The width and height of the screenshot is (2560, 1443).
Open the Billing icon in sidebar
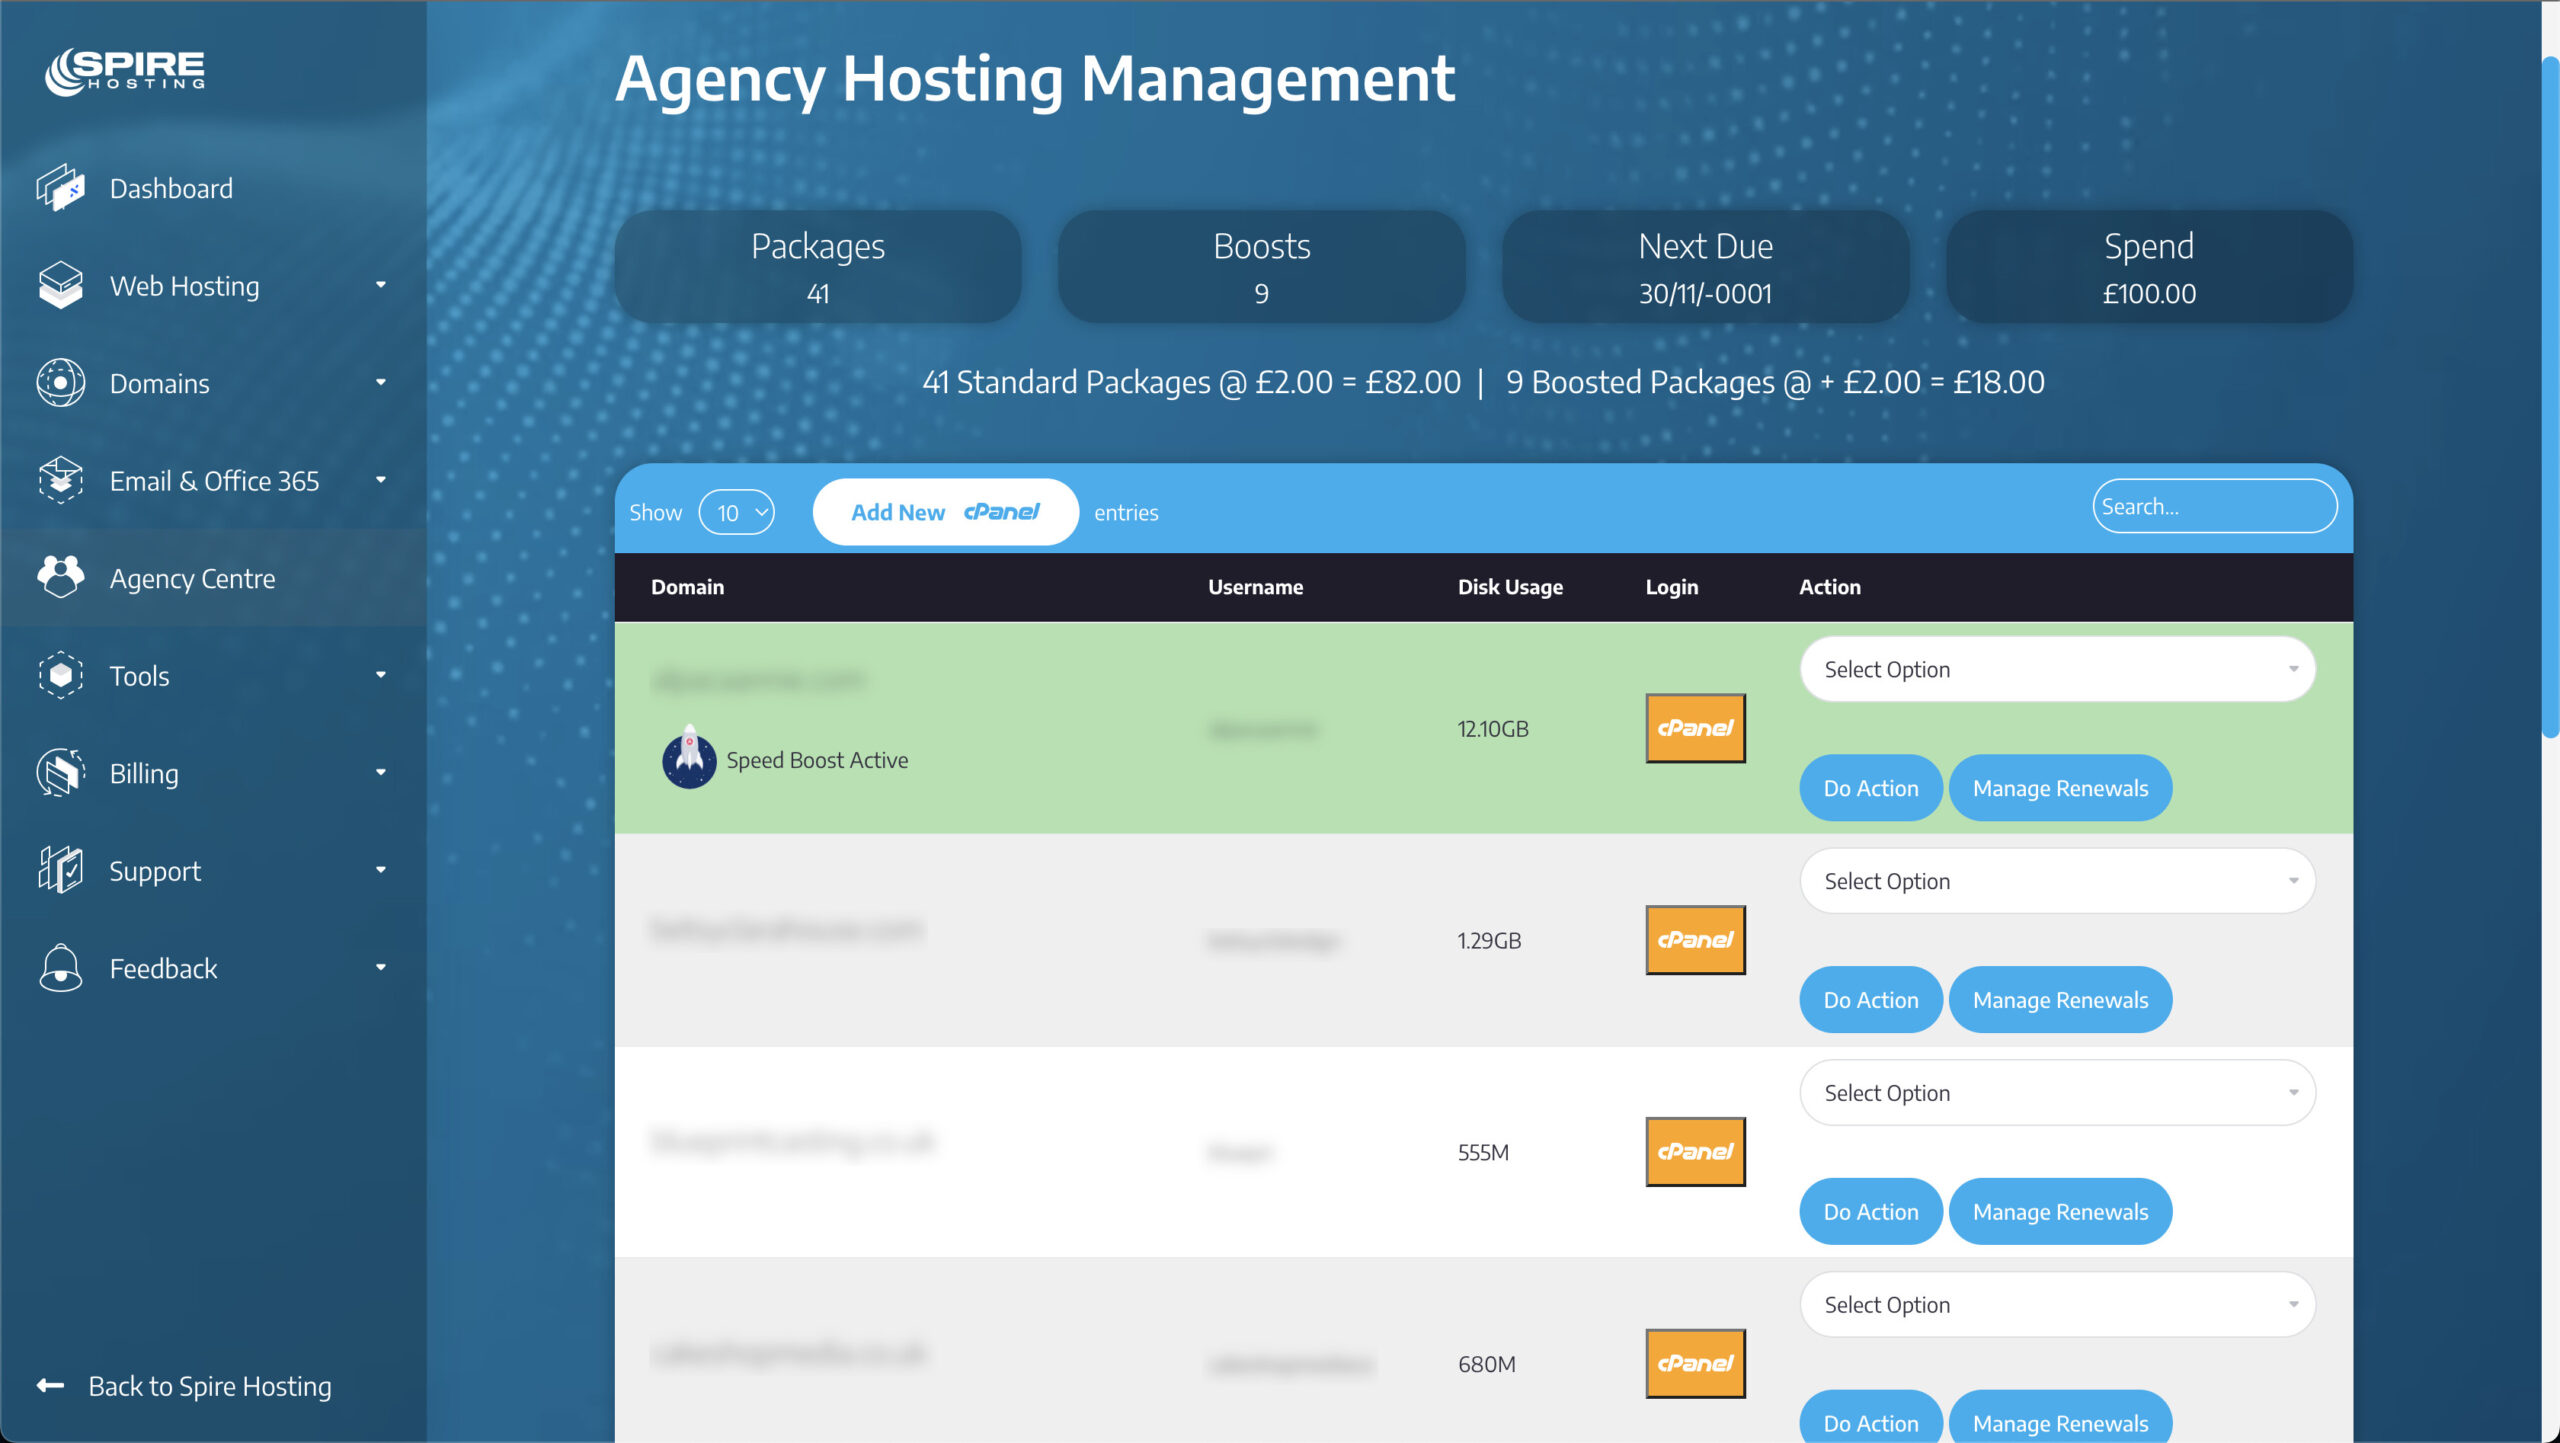60,772
